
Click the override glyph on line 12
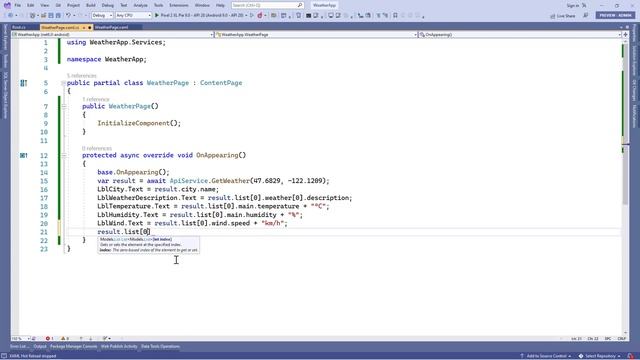point(24,155)
